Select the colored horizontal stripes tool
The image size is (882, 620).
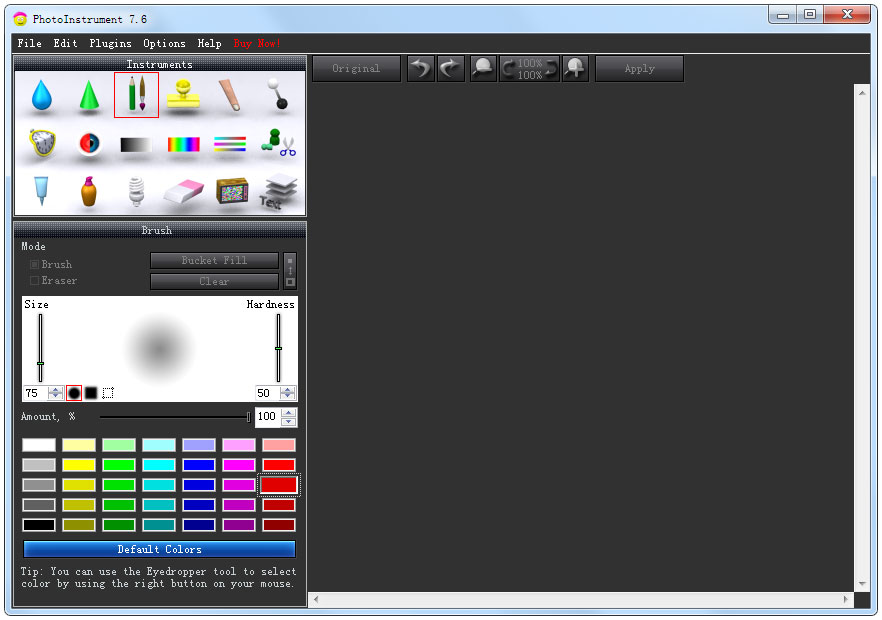coord(230,144)
